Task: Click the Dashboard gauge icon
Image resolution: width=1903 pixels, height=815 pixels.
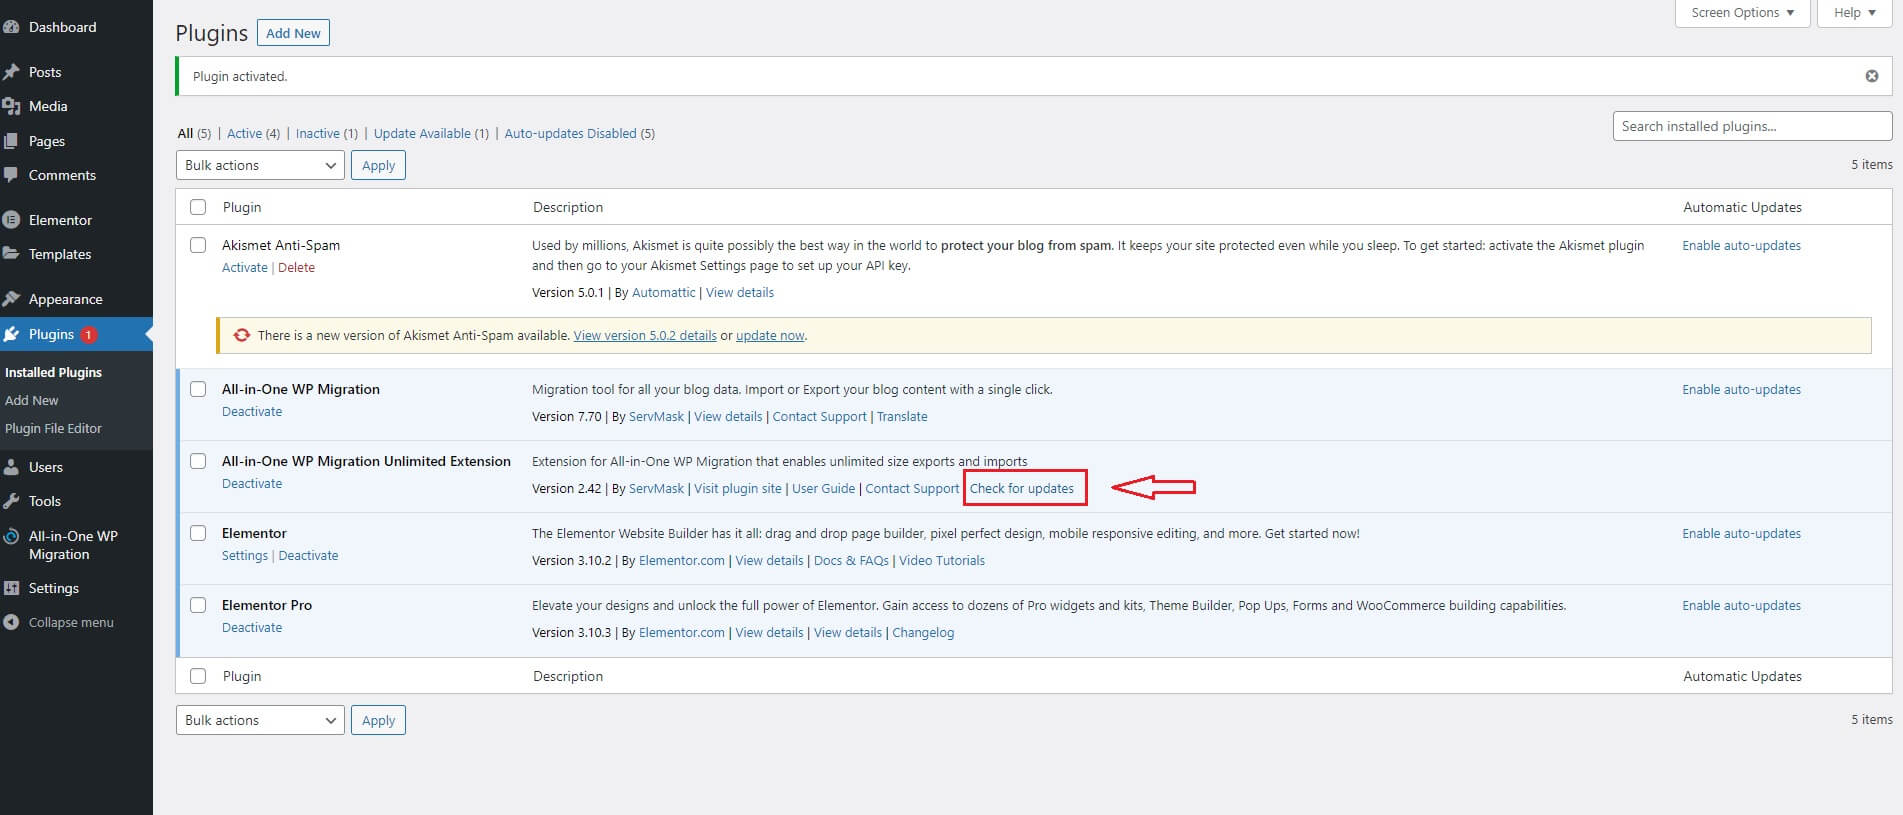Action: pos(11,27)
